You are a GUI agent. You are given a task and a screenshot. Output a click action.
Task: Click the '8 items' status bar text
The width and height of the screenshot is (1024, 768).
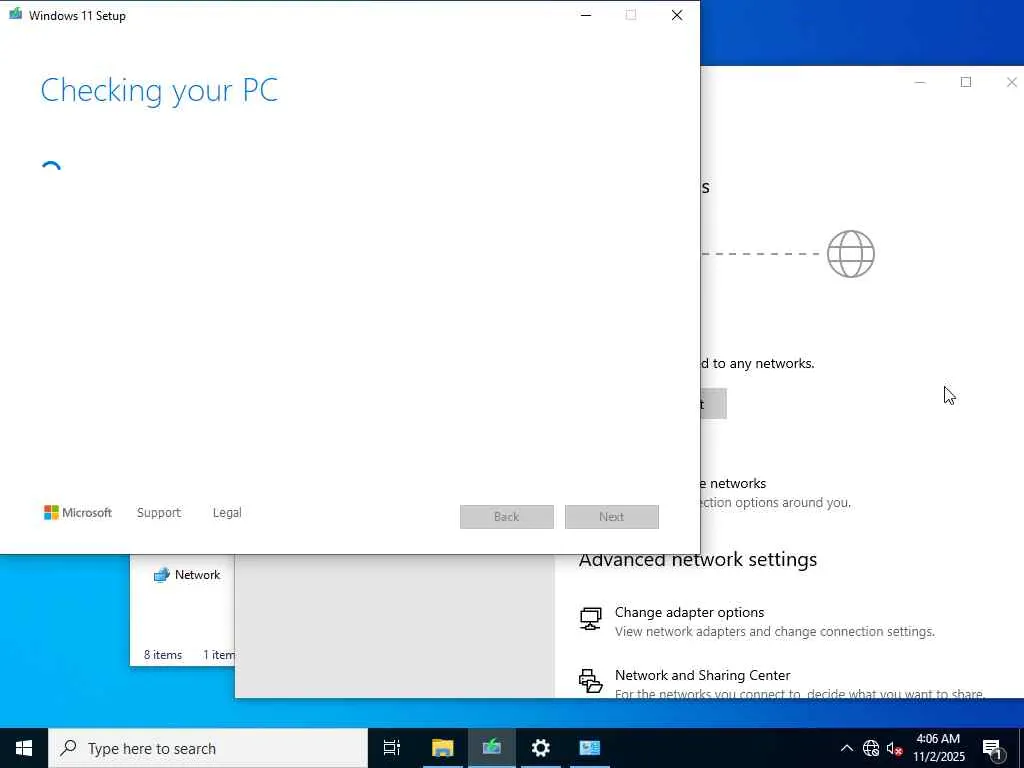click(163, 654)
